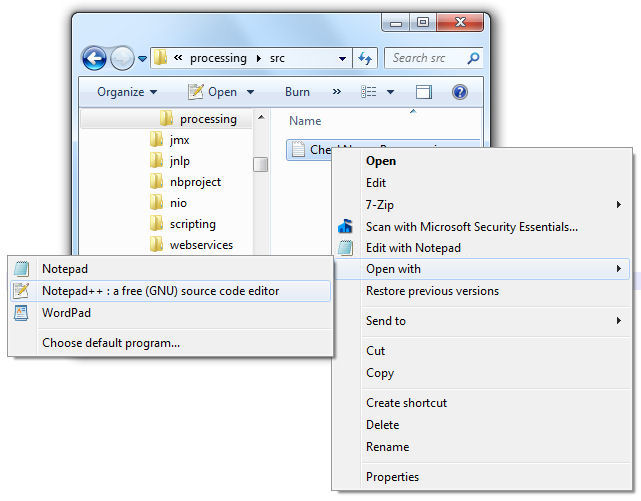Click Burn in the toolbar
The width and height of the screenshot is (641, 501).
pos(297,92)
